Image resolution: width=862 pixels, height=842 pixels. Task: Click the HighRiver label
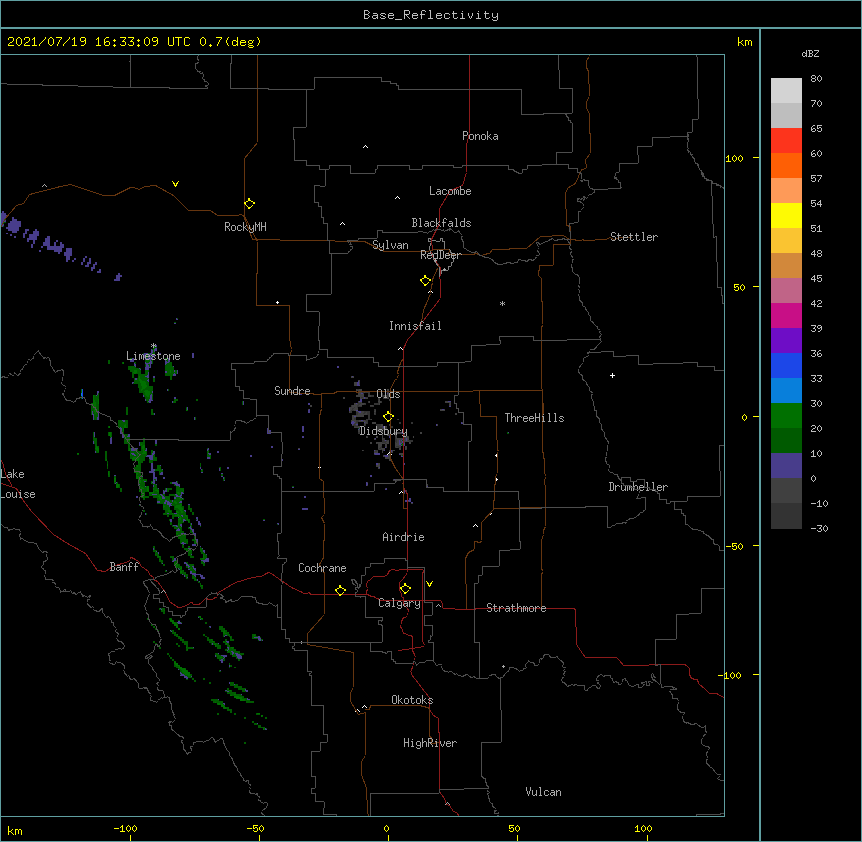pyautogui.click(x=430, y=743)
